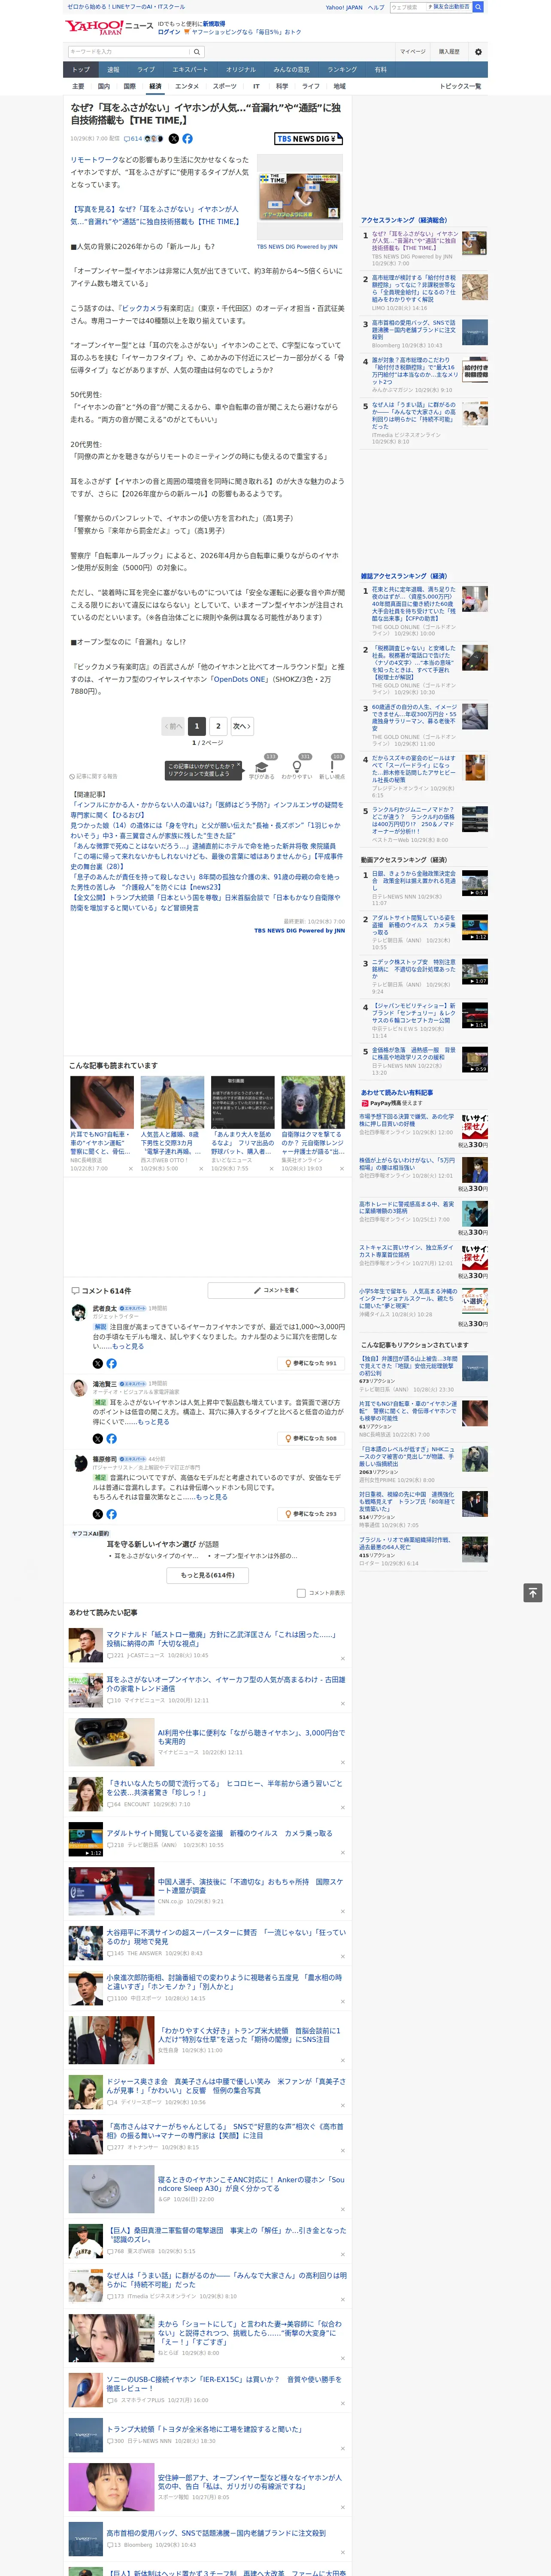The height and width of the screenshot is (2576, 551).
Task: Select the 速報 navigation tab
Action: 113,70
